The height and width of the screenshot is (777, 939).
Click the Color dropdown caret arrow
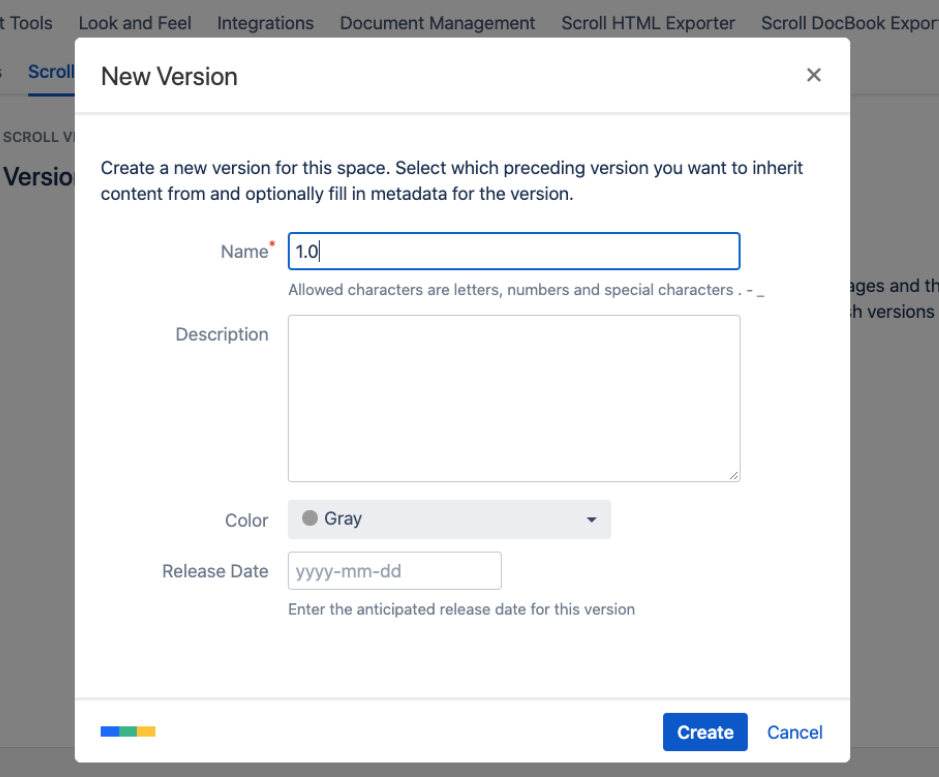pyautogui.click(x=591, y=520)
